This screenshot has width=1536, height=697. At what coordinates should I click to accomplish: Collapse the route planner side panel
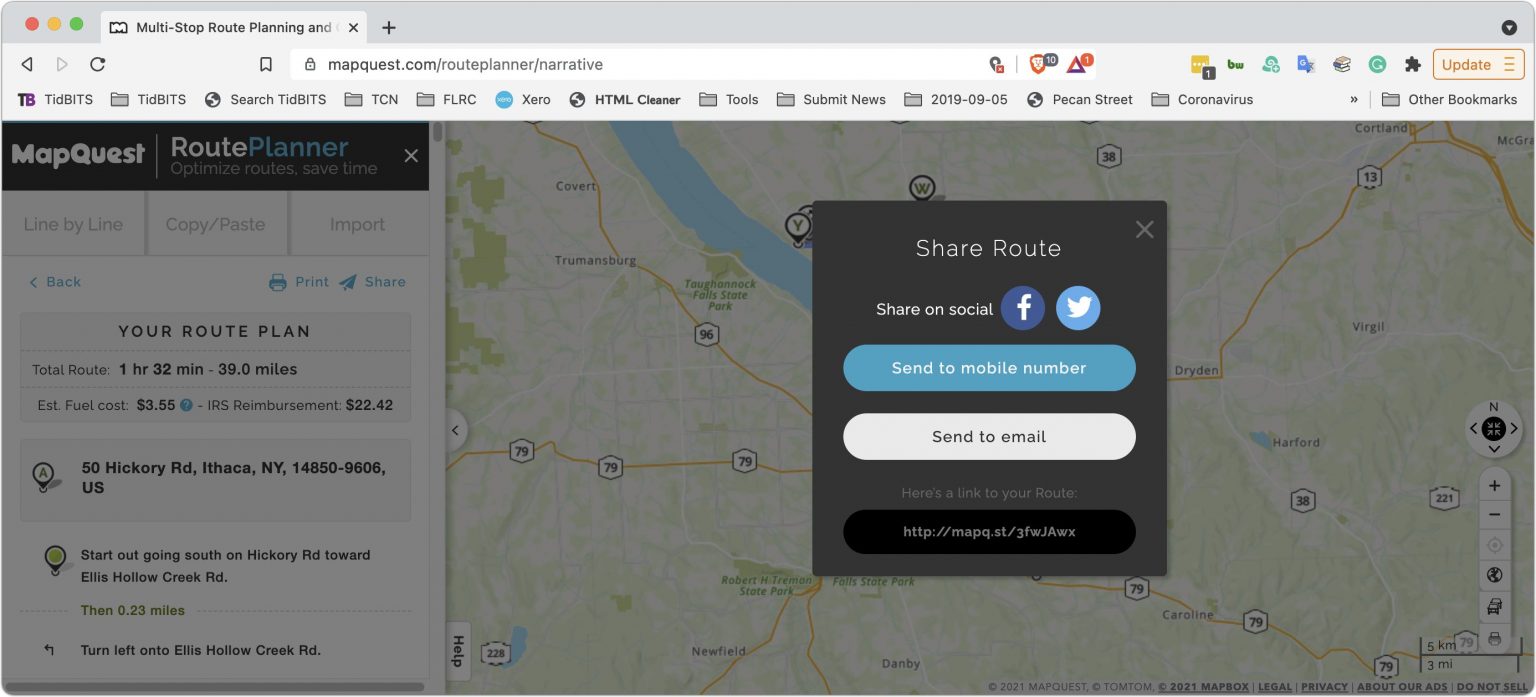[456, 429]
